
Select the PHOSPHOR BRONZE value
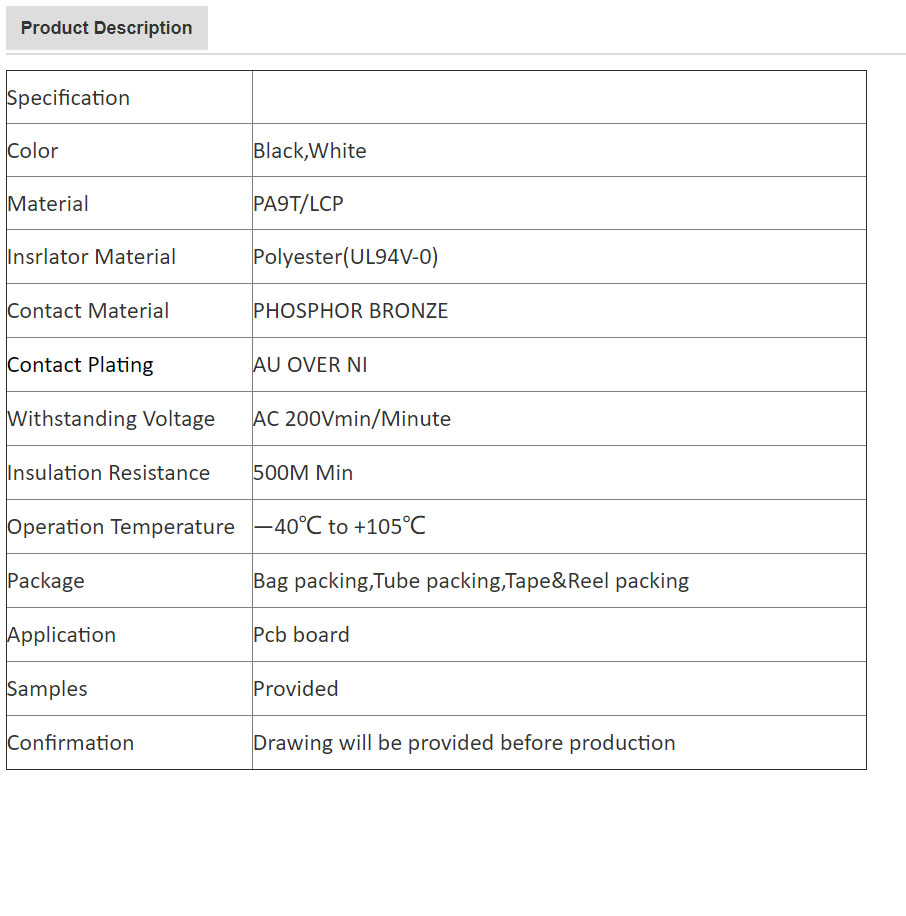(351, 311)
